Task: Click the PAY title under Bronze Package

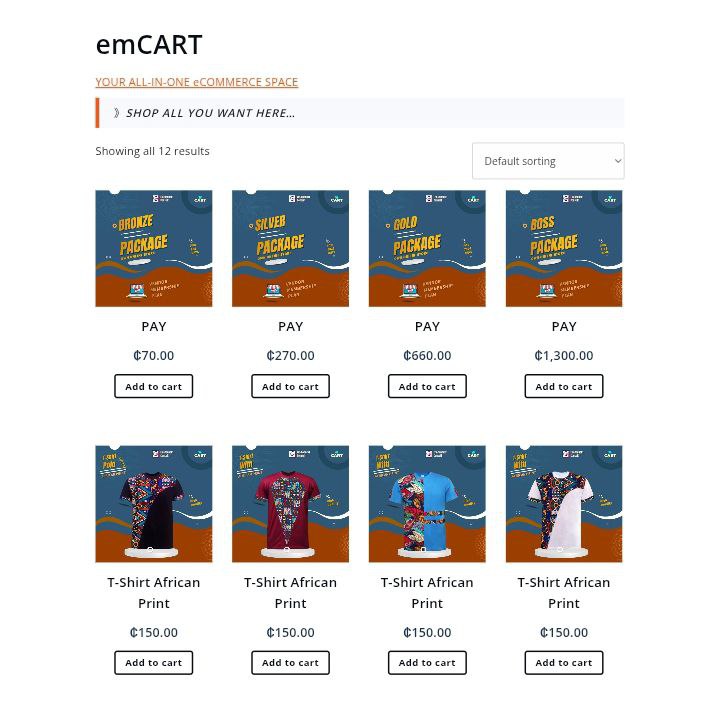Action: coord(154,326)
